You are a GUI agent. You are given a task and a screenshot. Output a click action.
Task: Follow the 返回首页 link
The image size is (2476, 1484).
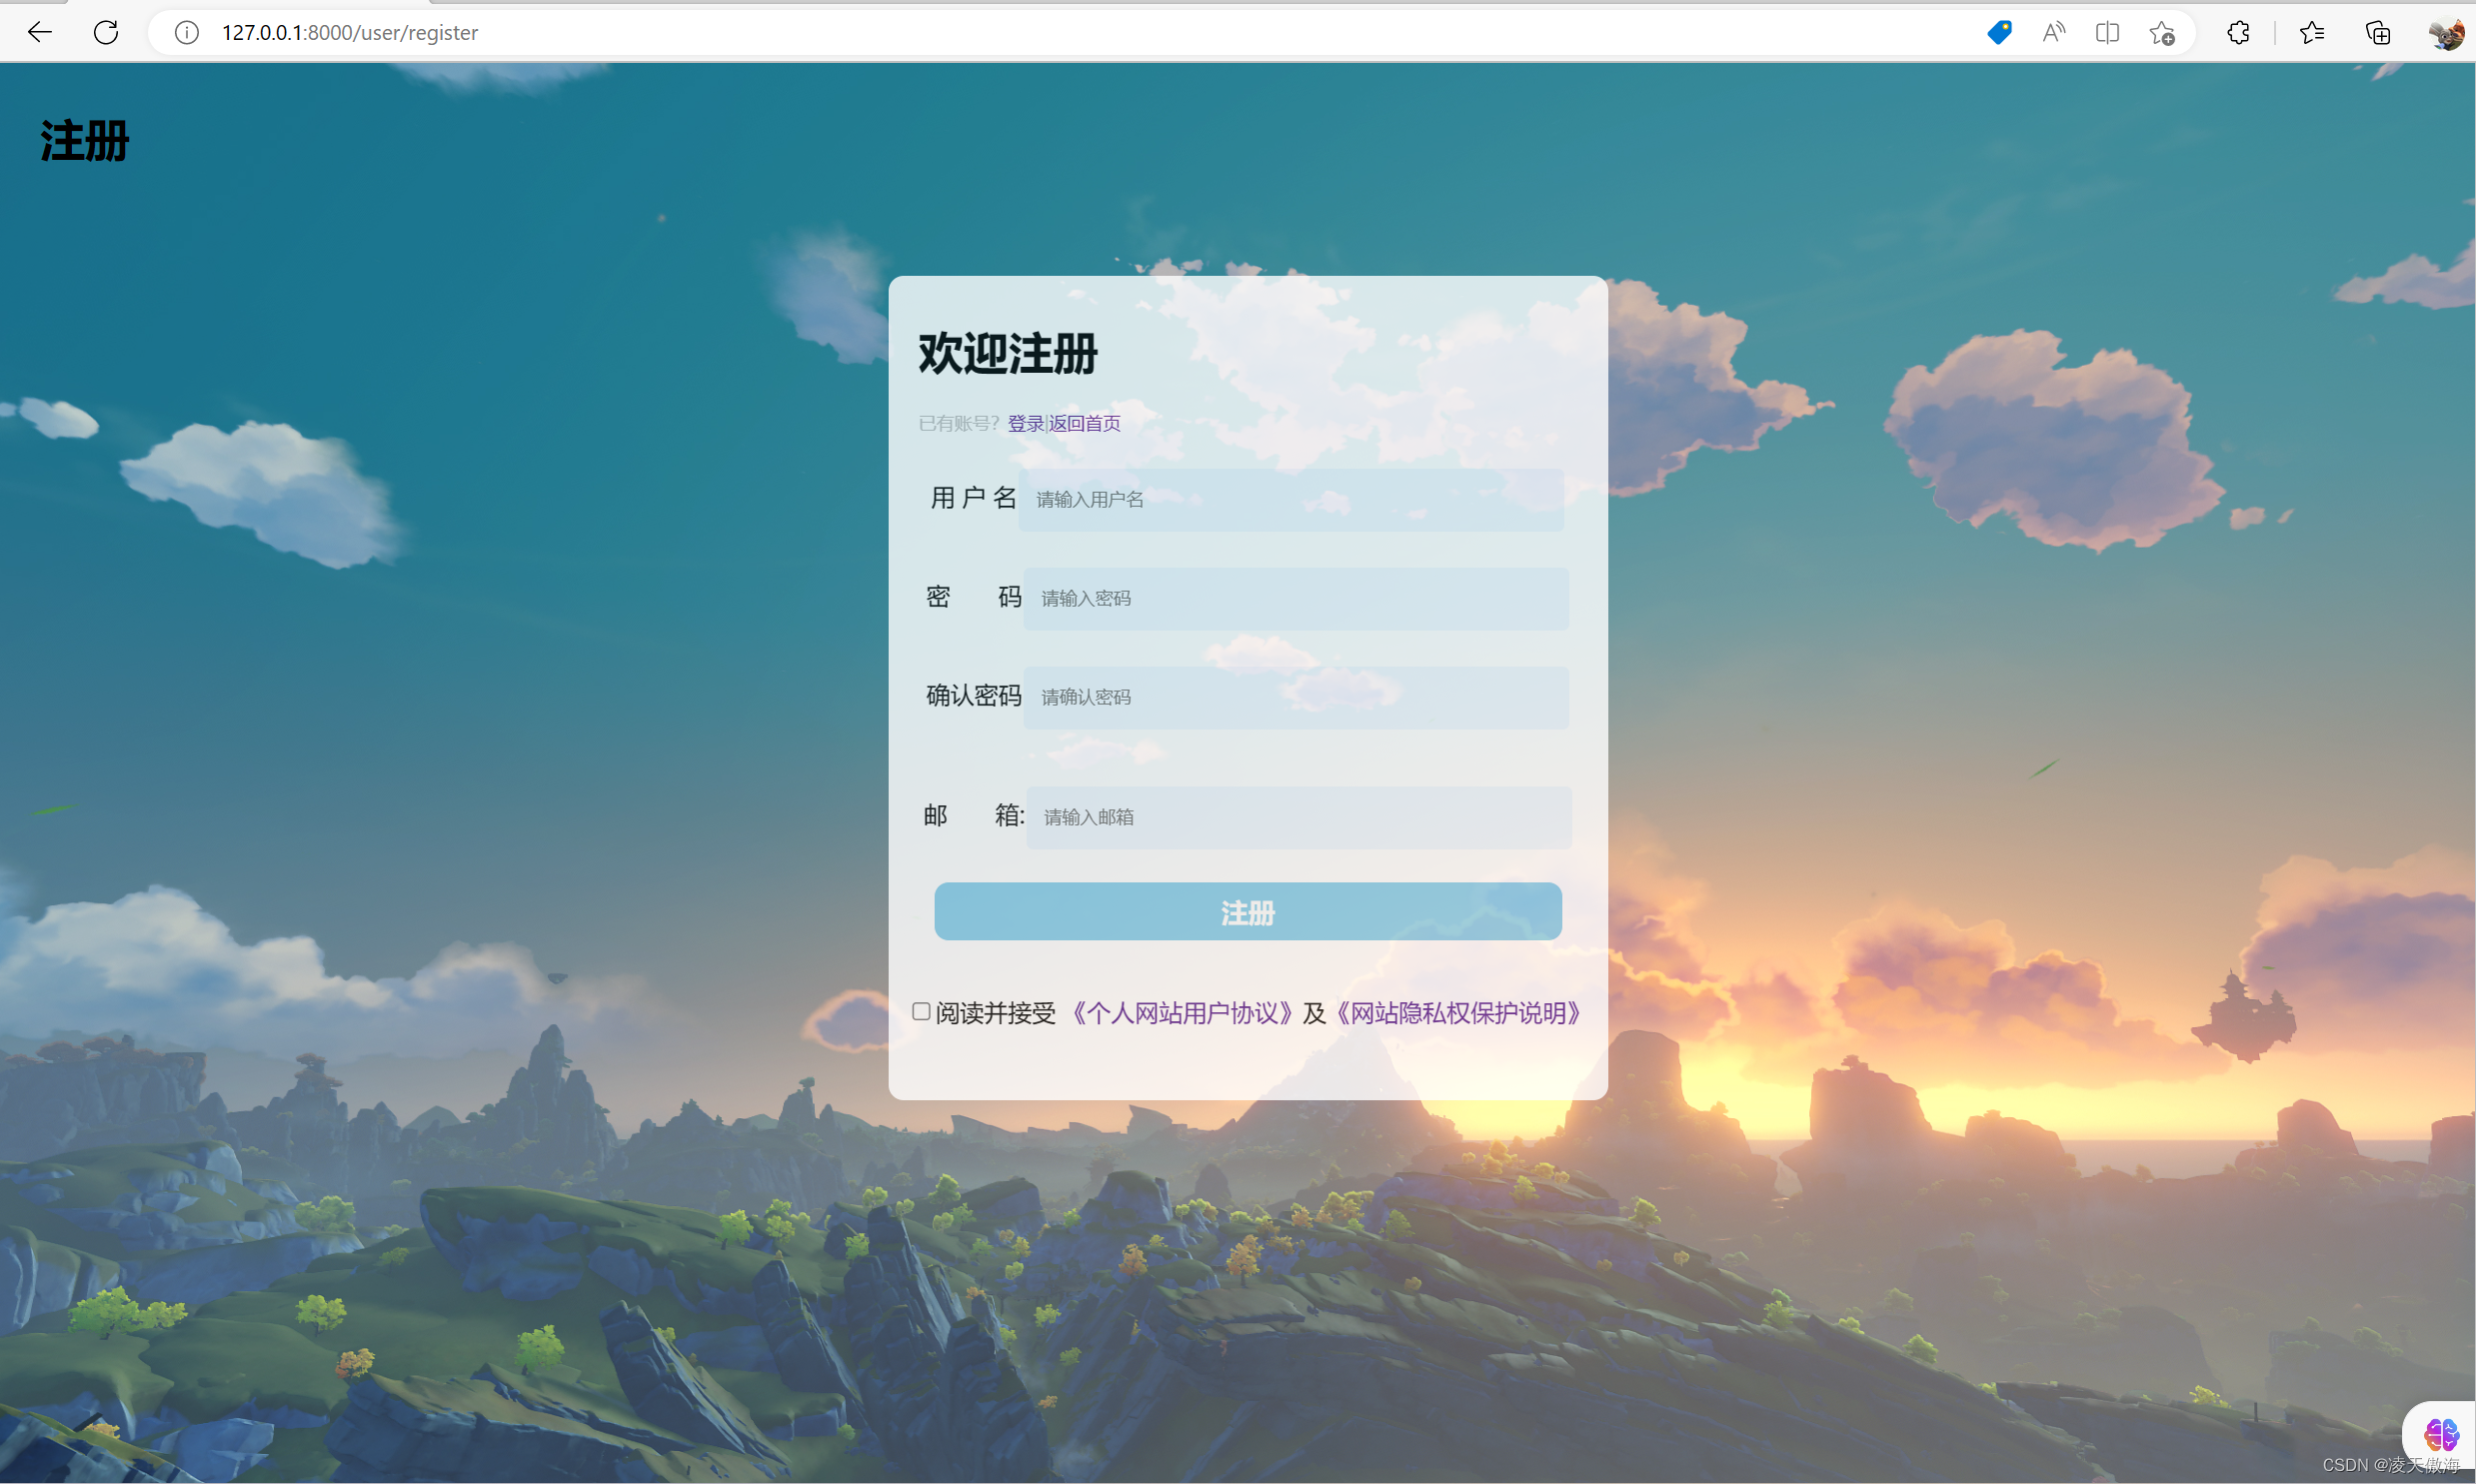point(1085,423)
